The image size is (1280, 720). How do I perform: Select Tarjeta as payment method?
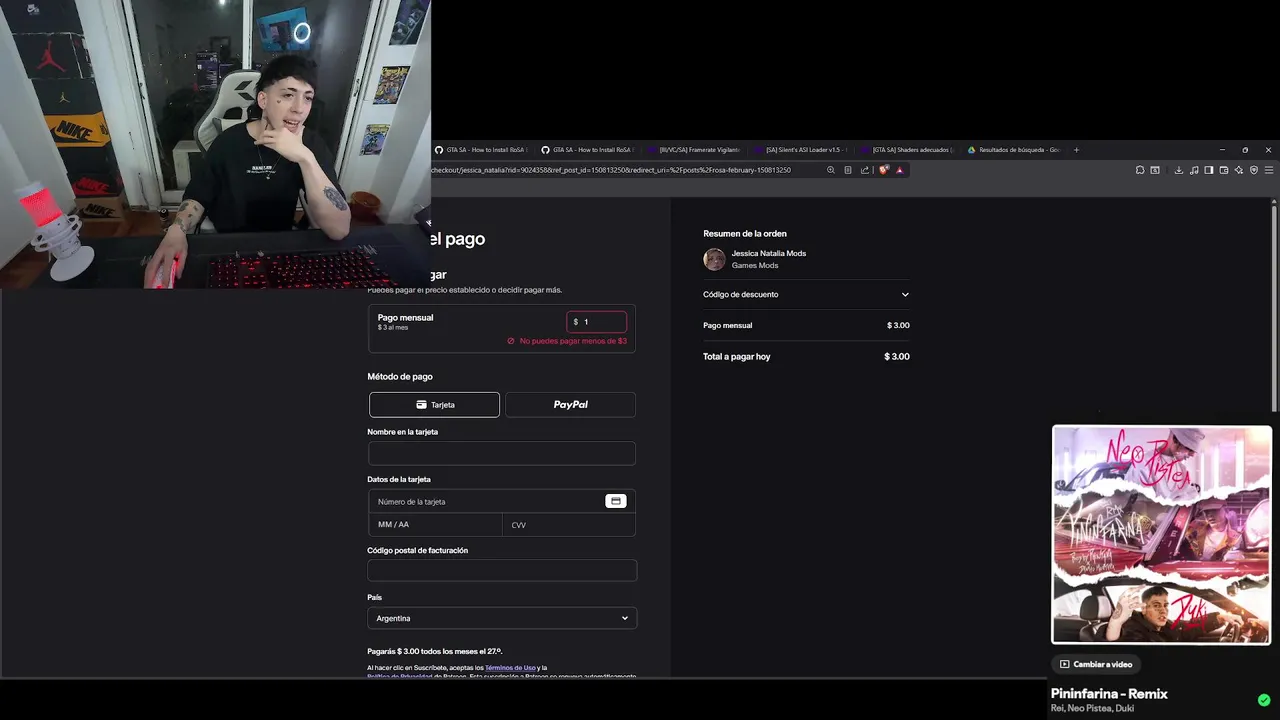point(434,405)
